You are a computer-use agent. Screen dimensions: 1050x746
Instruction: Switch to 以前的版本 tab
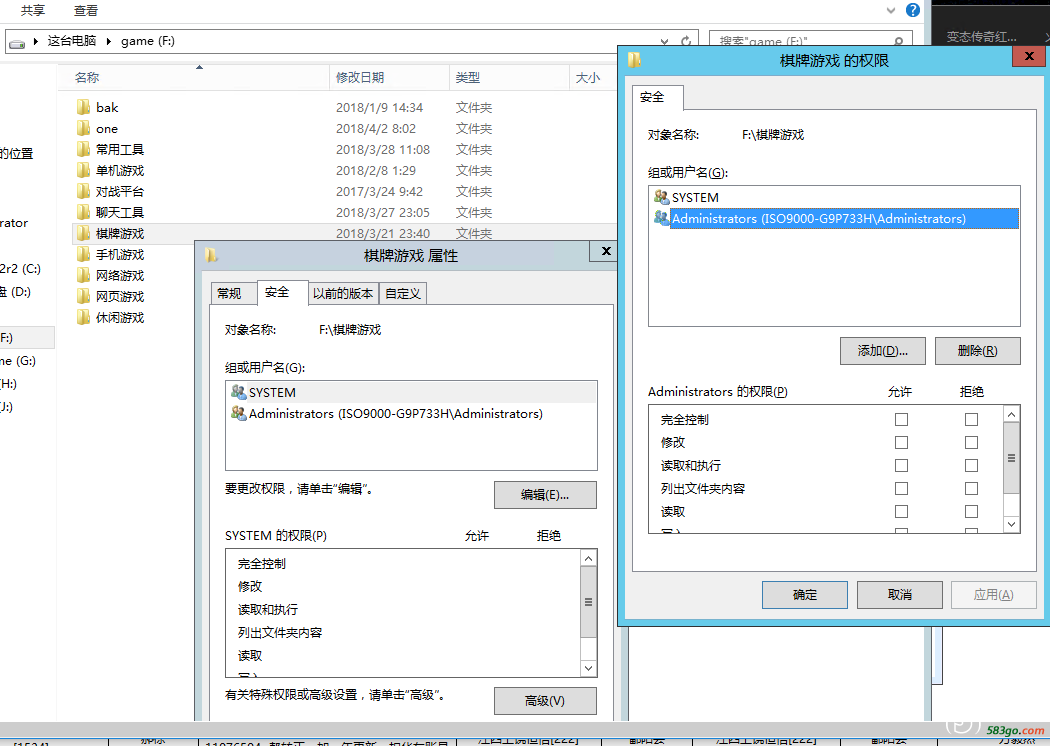(343, 293)
